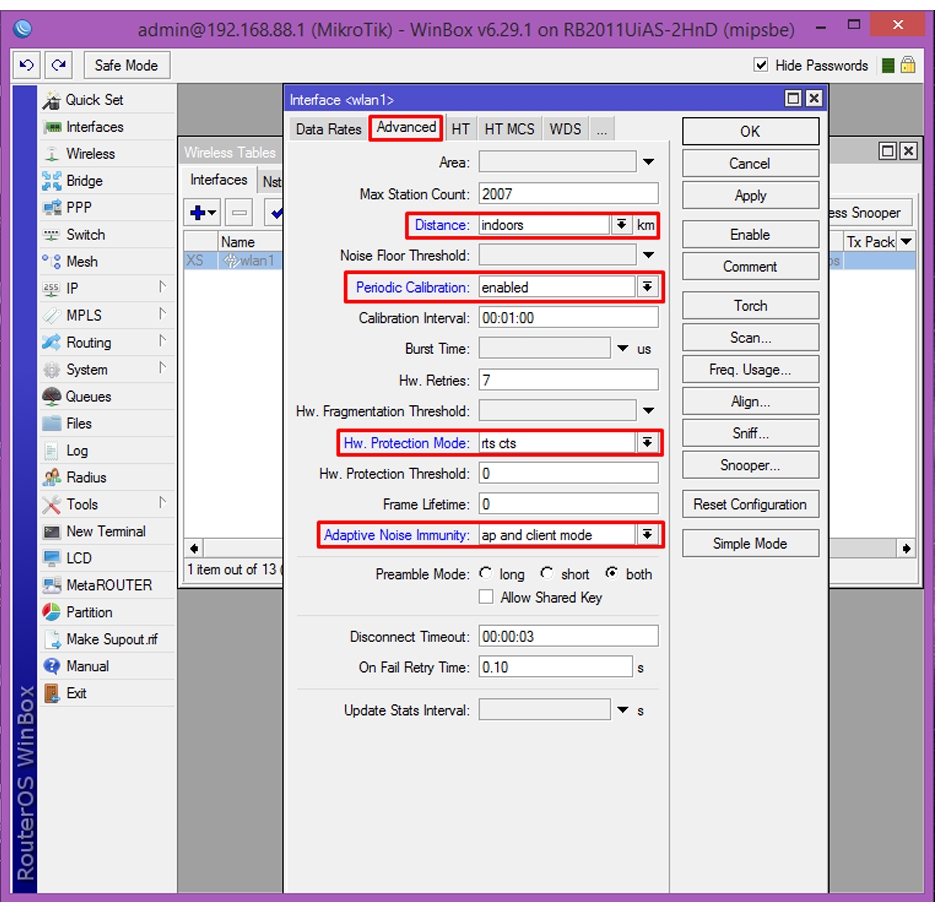Enable the Allow Shared Key checkbox

[486, 597]
